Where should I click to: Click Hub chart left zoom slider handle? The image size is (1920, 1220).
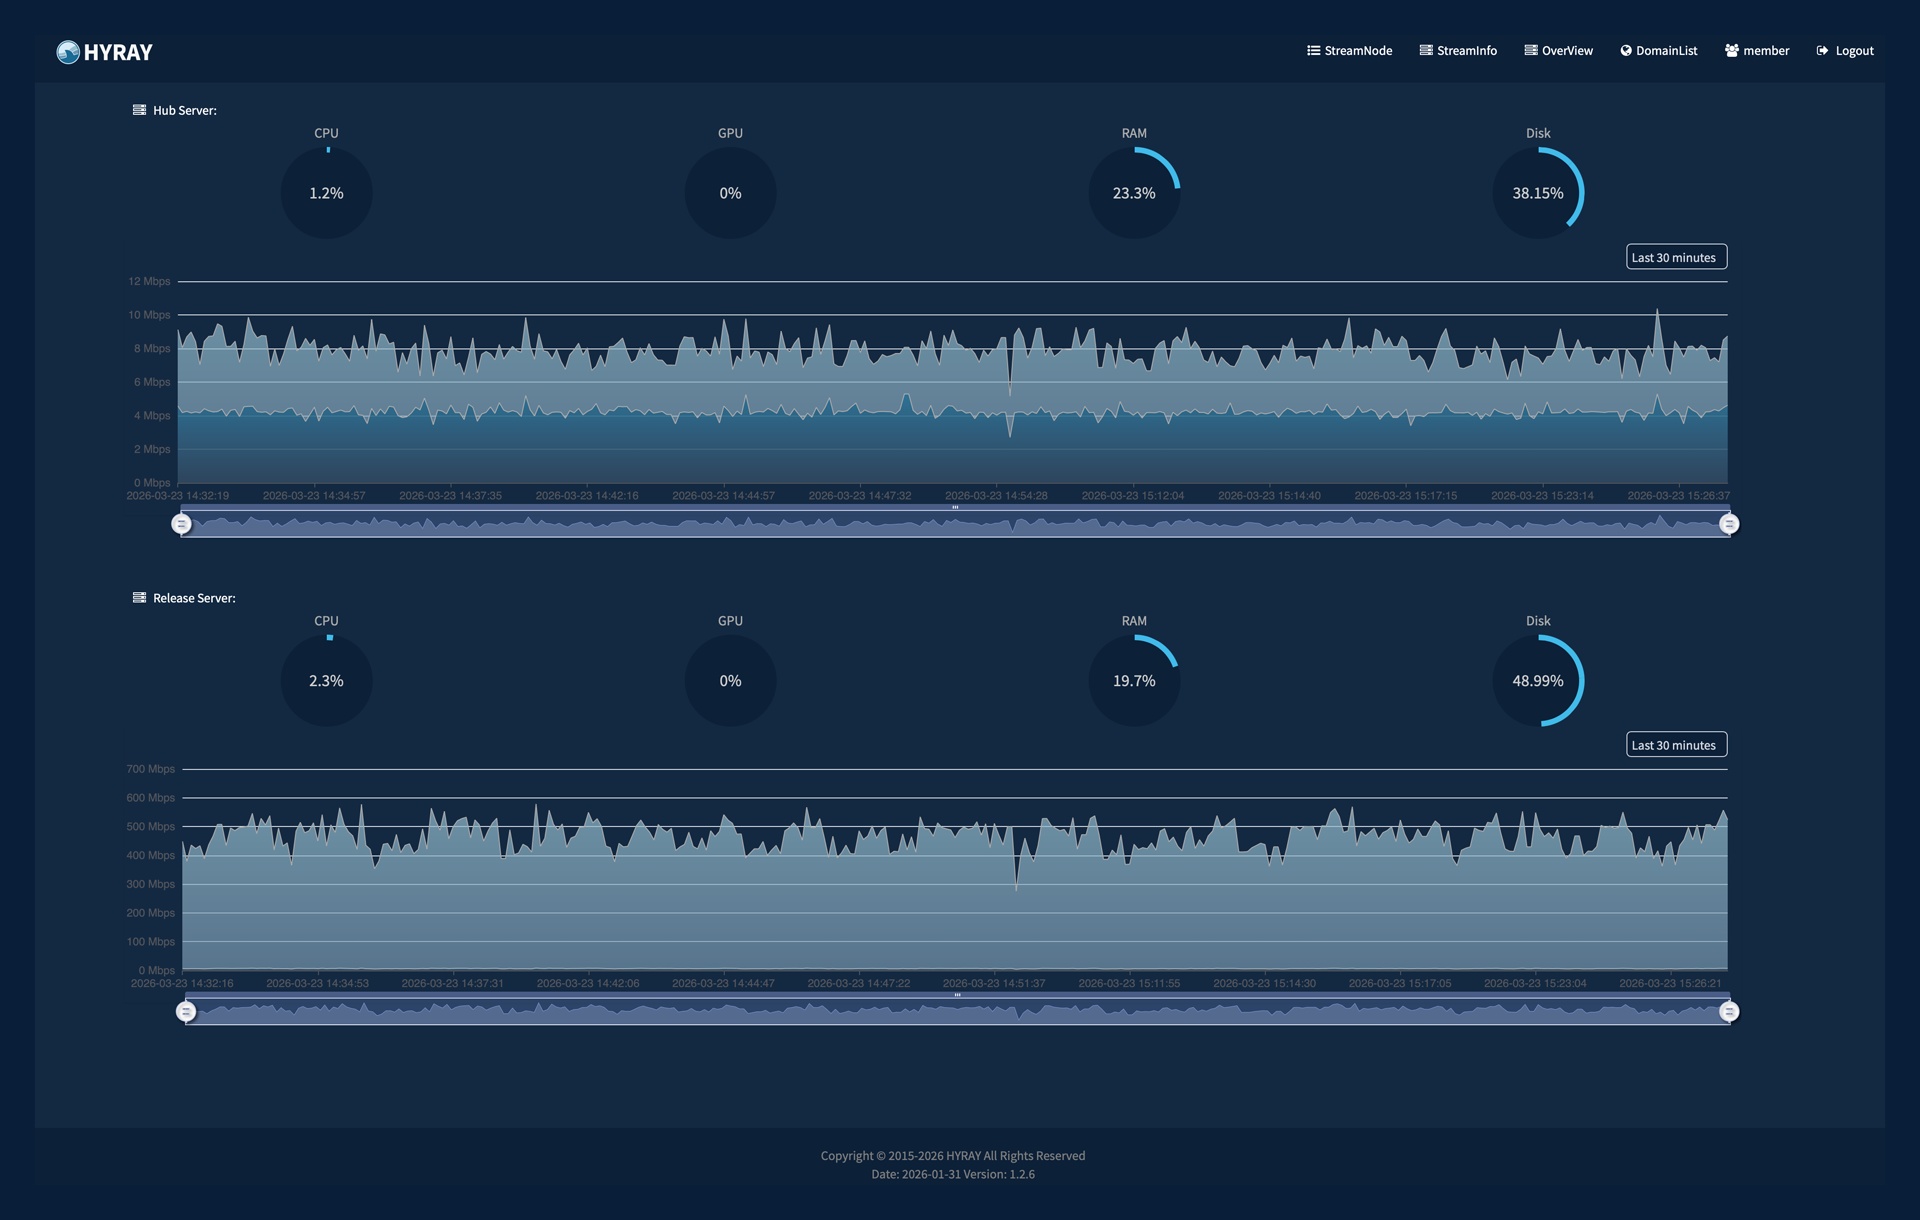pyautogui.click(x=181, y=523)
